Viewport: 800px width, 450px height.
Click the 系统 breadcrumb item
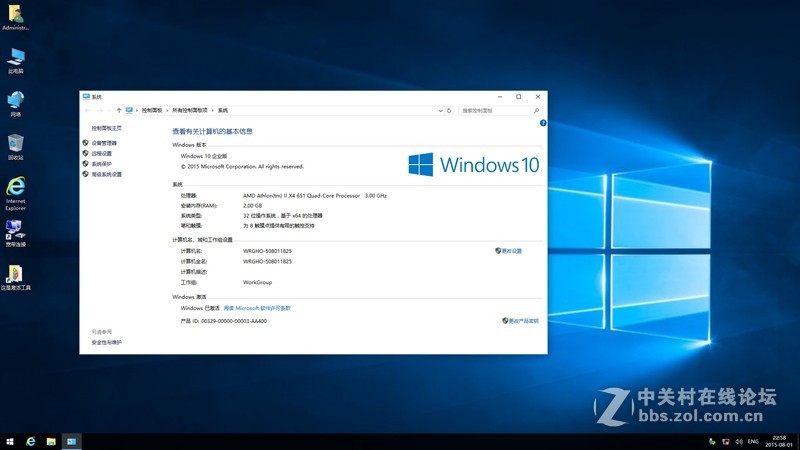click(223, 110)
